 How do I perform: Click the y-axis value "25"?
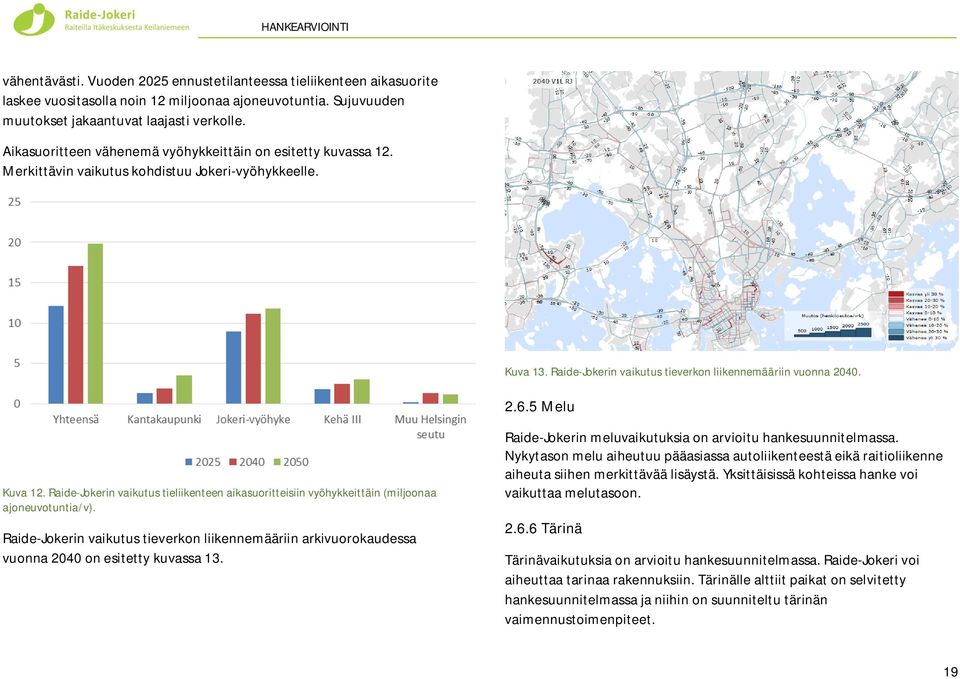[x=14, y=202]
